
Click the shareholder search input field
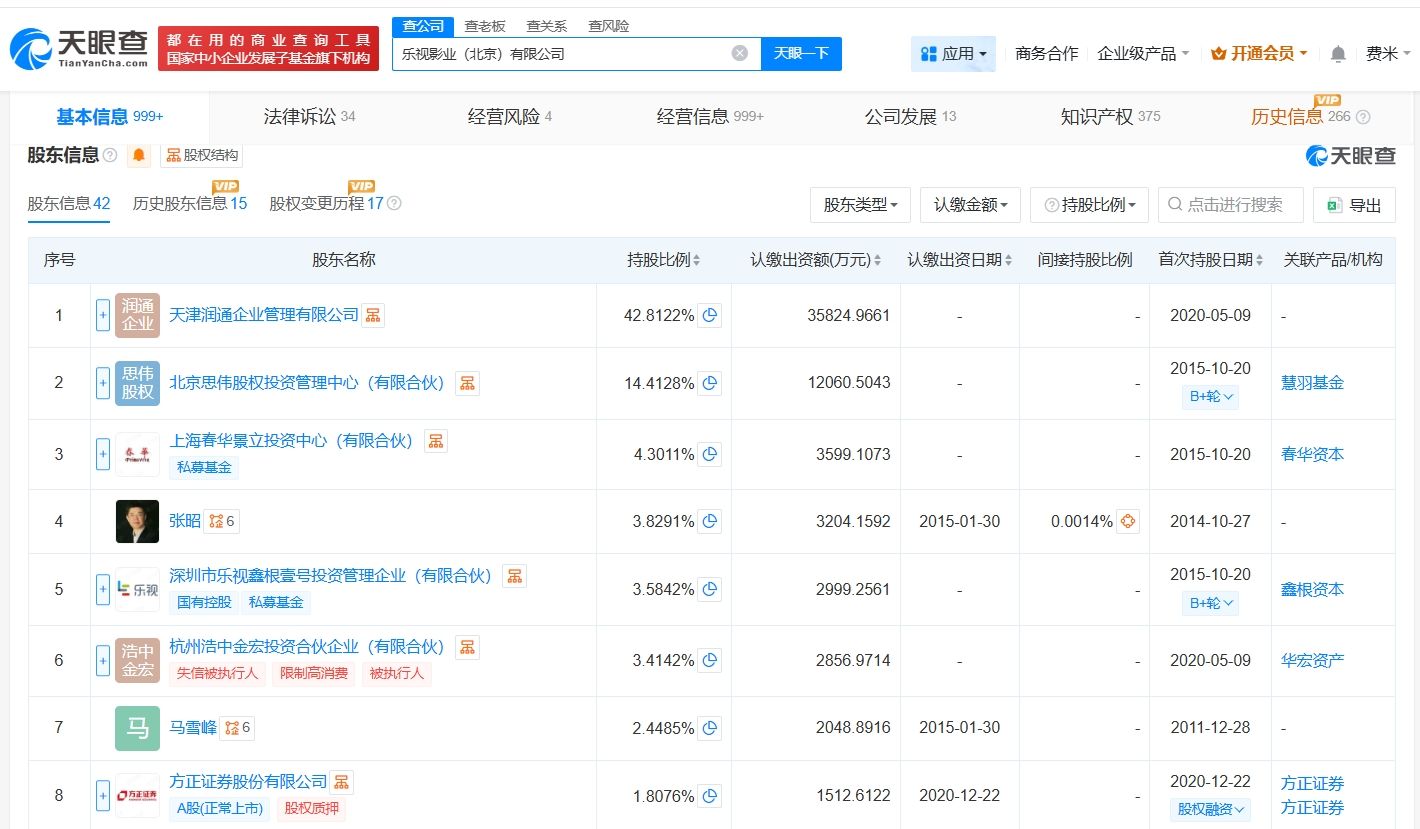tap(1240, 205)
